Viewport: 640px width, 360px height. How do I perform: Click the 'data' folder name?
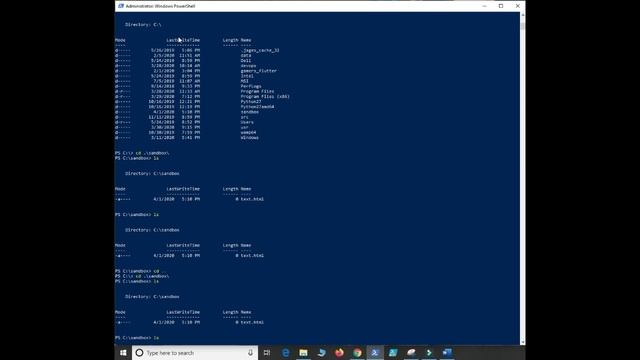pos(246,56)
